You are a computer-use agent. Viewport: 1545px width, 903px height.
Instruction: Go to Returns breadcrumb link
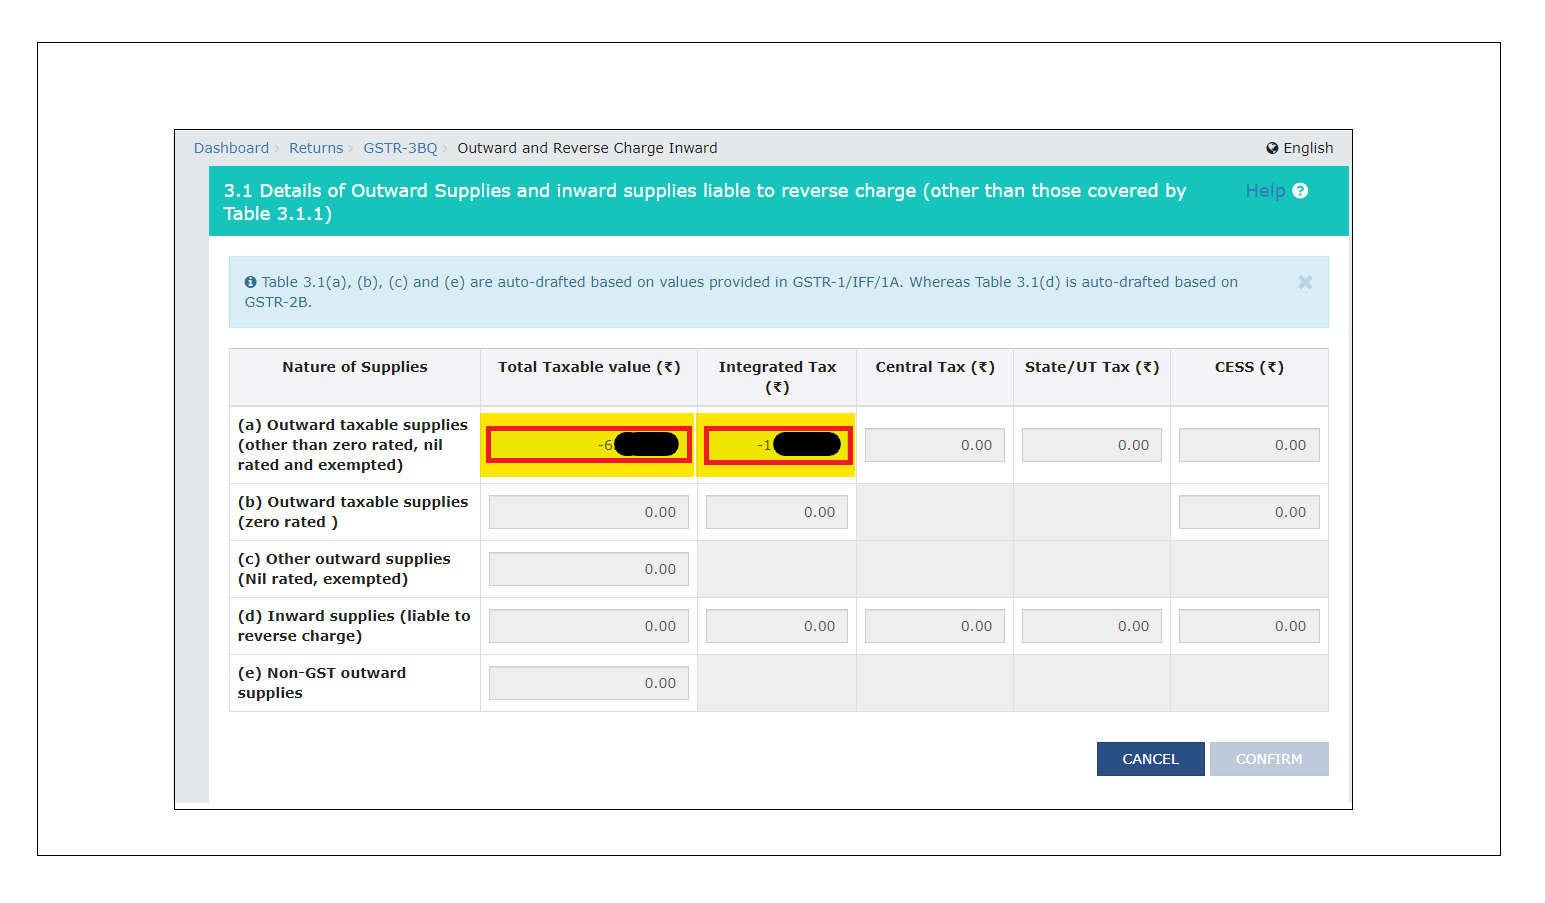point(316,148)
